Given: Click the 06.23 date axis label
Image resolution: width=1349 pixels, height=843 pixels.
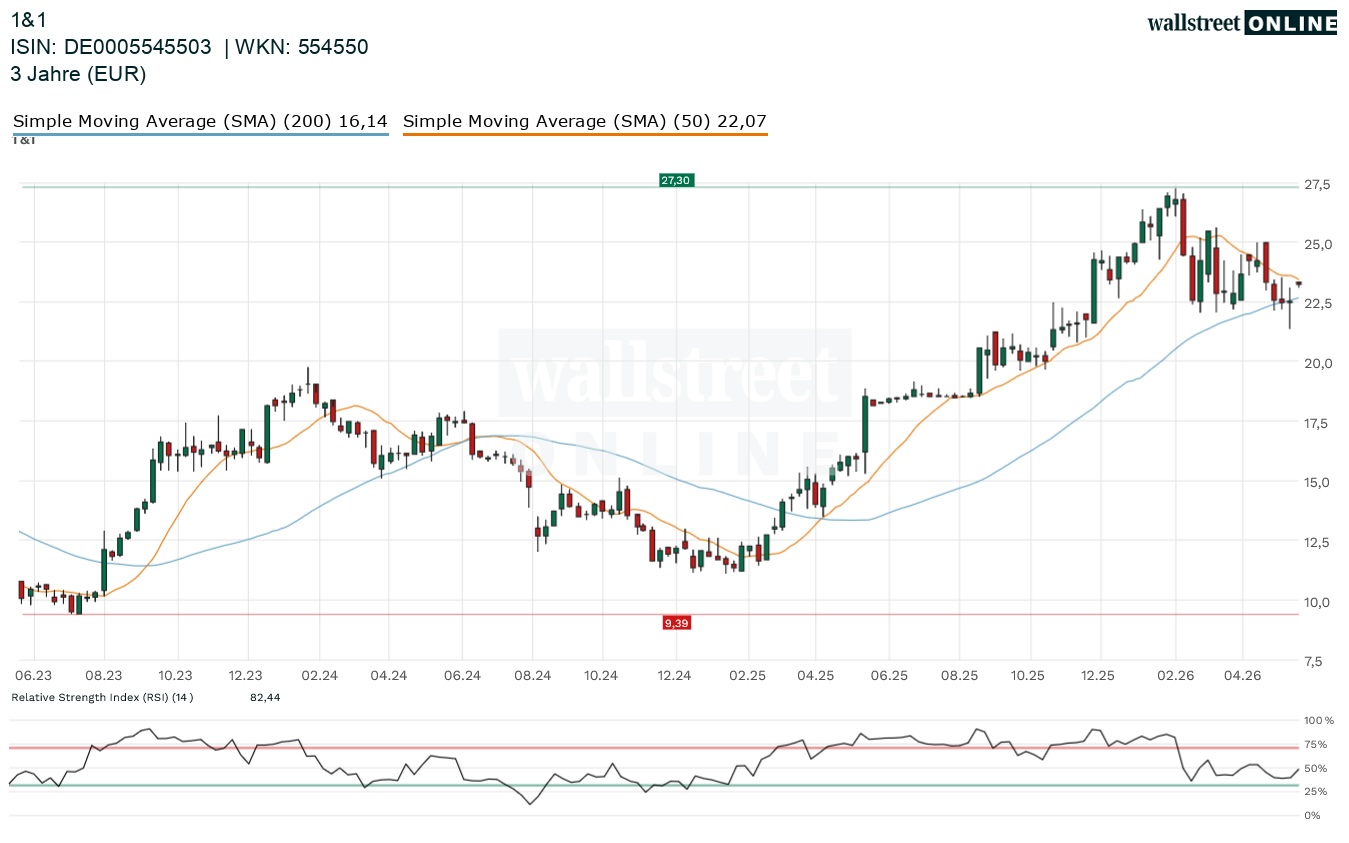Looking at the screenshot, I should coord(35,676).
